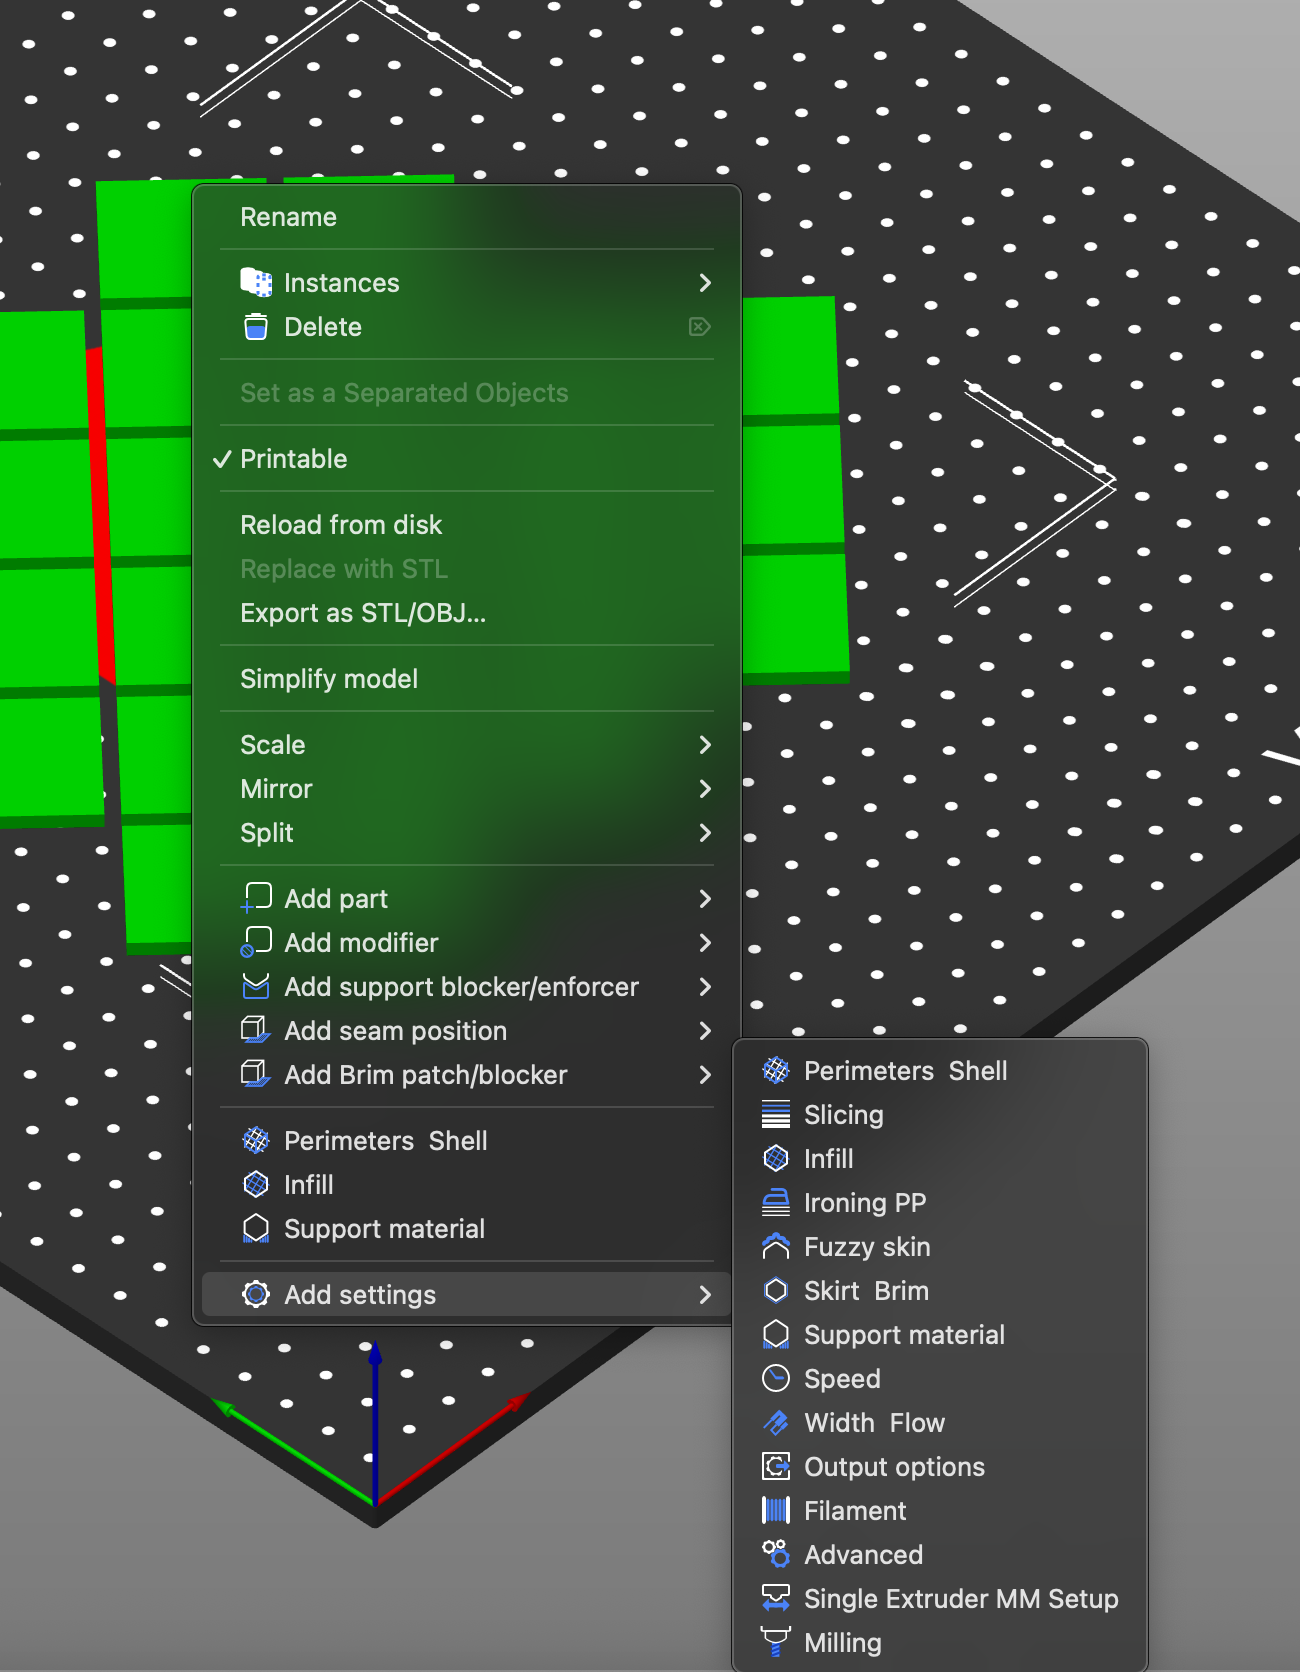
Task: Choose Slicing label in the settings submenu
Action: coord(844,1115)
